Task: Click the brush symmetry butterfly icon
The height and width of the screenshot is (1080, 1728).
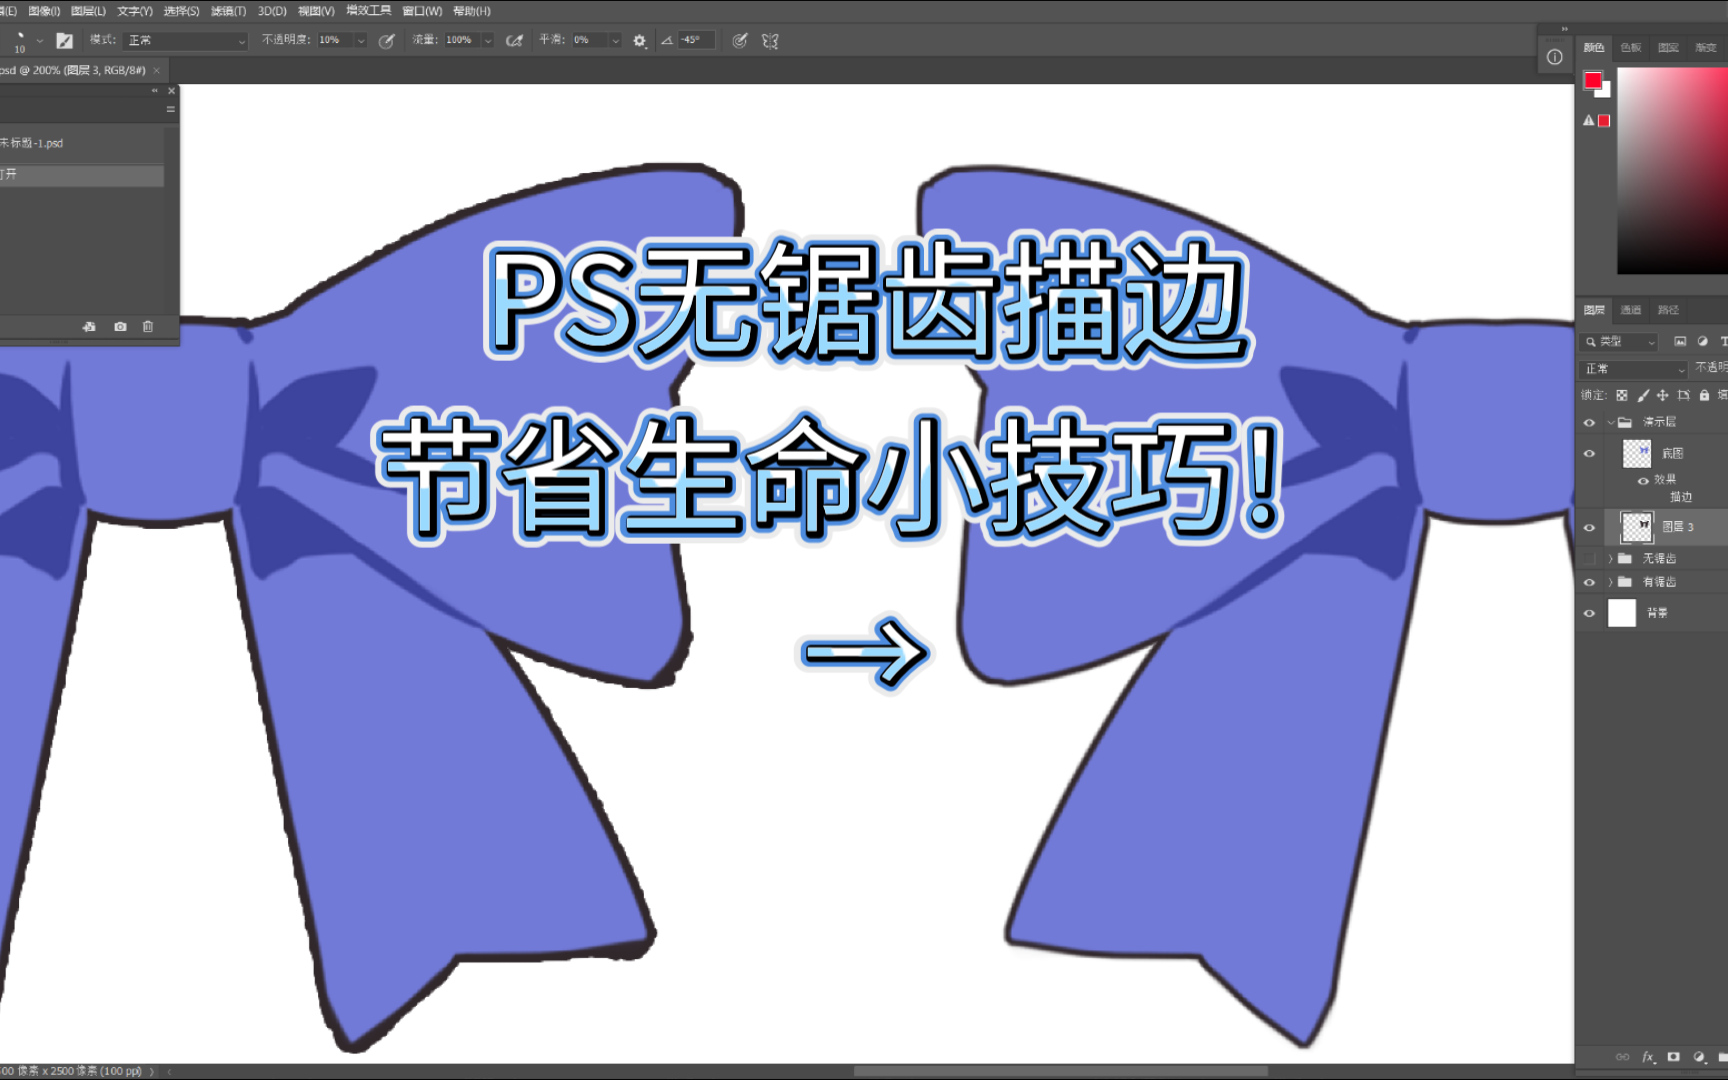Action: click(x=768, y=40)
